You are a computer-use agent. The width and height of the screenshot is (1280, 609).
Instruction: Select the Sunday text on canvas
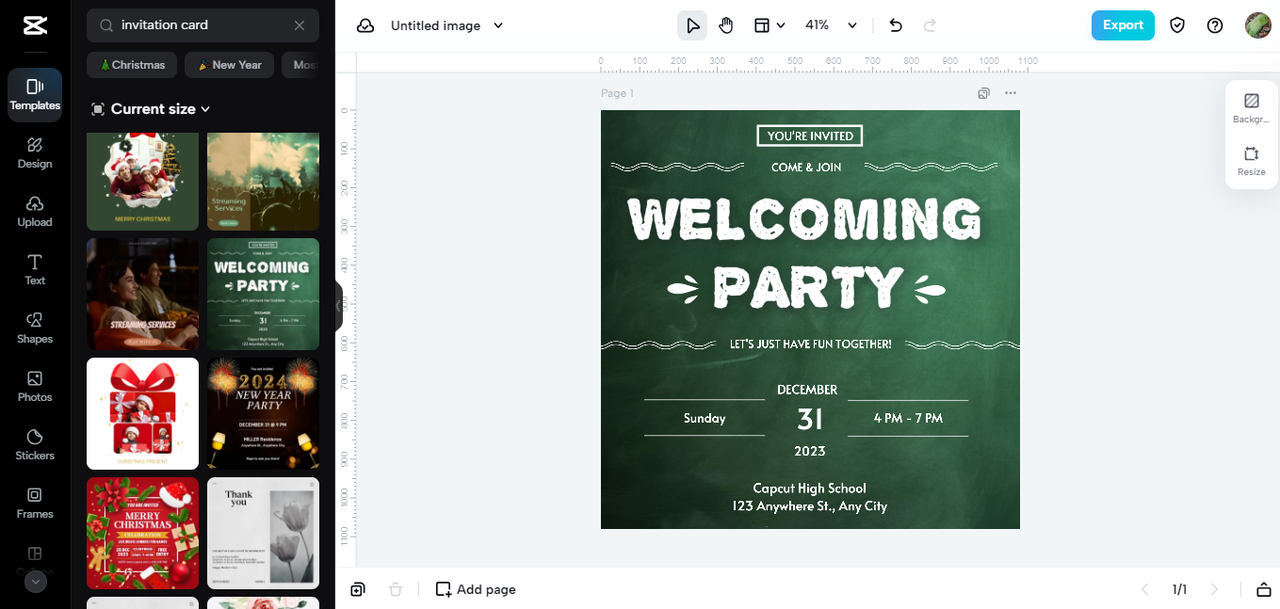pos(704,418)
